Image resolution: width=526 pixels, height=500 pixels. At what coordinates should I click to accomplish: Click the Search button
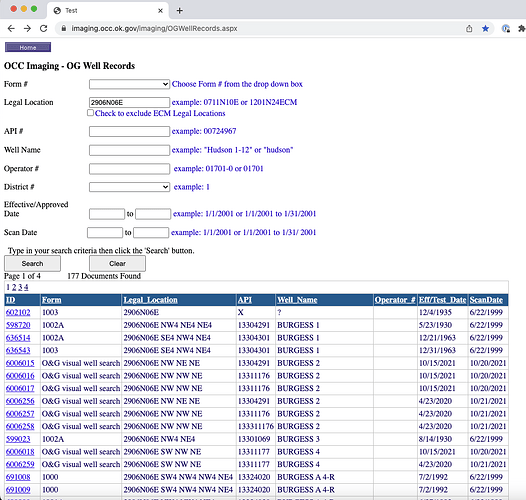tap(32, 263)
